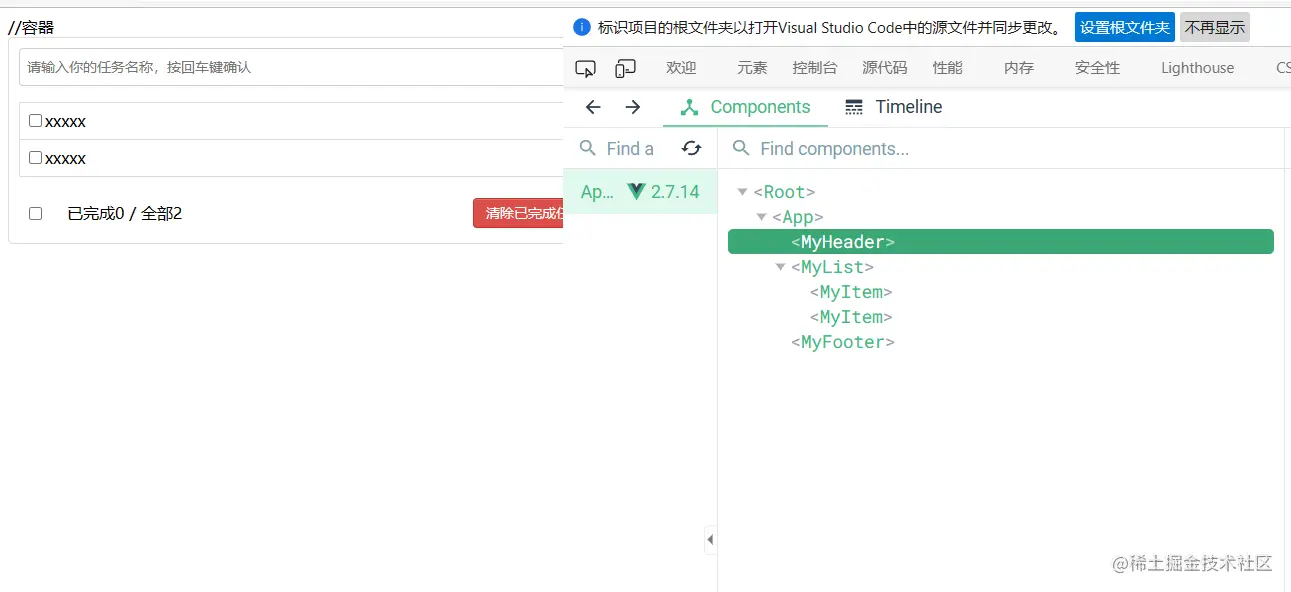Screen dimensions: 1291x592
Task: Collapse the left pane arrow handle
Action: click(x=710, y=540)
